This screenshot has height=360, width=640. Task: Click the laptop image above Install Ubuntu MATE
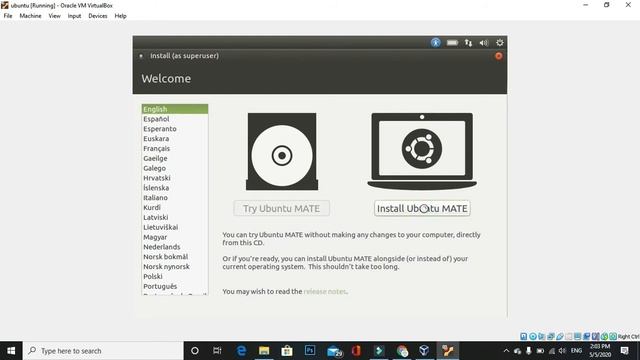pos(422,151)
